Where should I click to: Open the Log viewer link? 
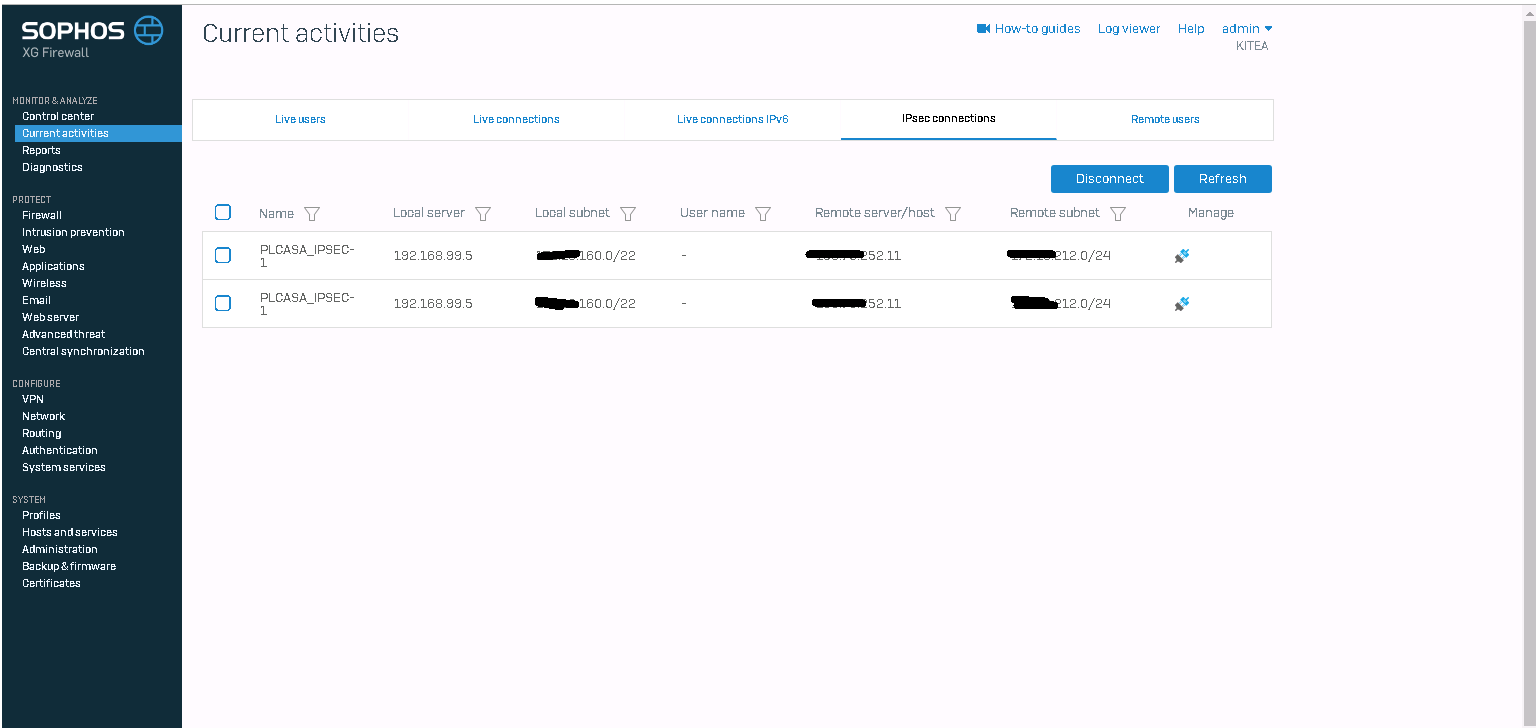pyautogui.click(x=1128, y=29)
